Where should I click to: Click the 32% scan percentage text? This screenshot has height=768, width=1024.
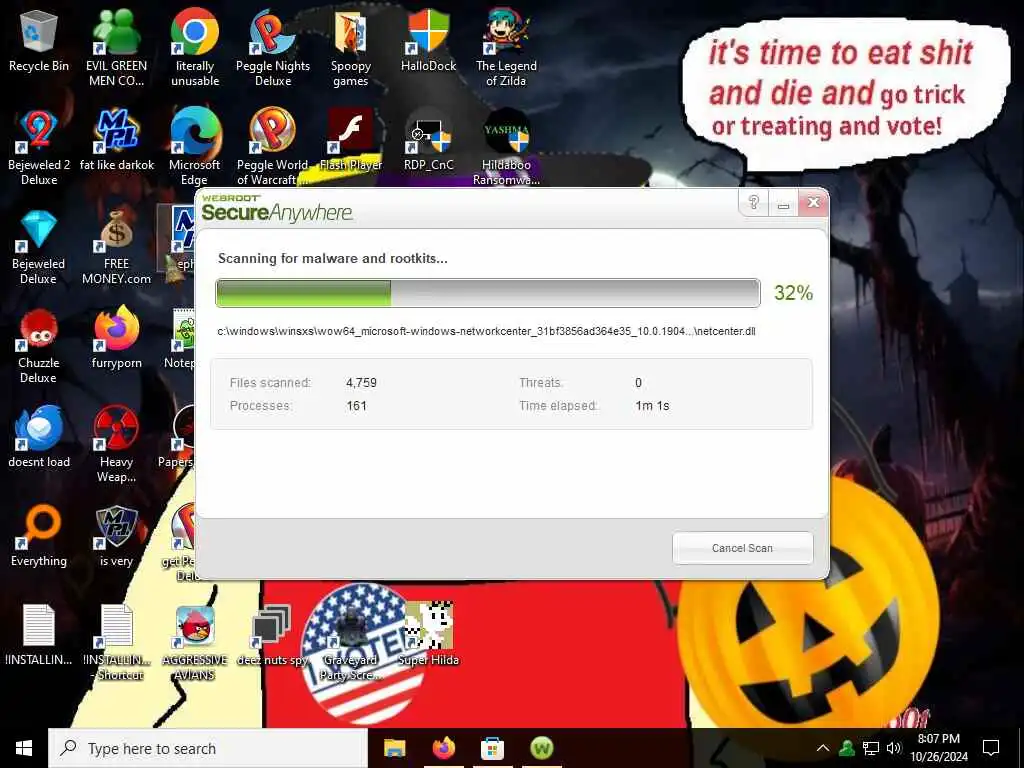coord(793,293)
